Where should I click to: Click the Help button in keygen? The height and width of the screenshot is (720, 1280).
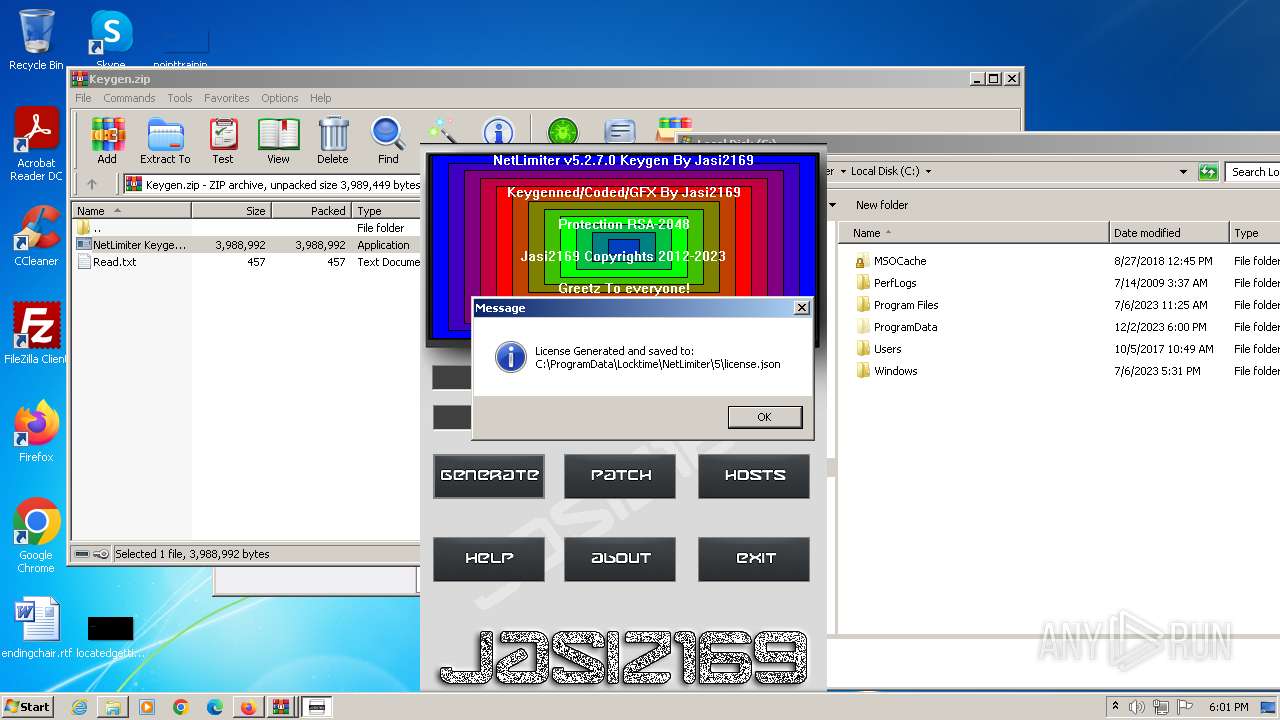pyautogui.click(x=489, y=559)
